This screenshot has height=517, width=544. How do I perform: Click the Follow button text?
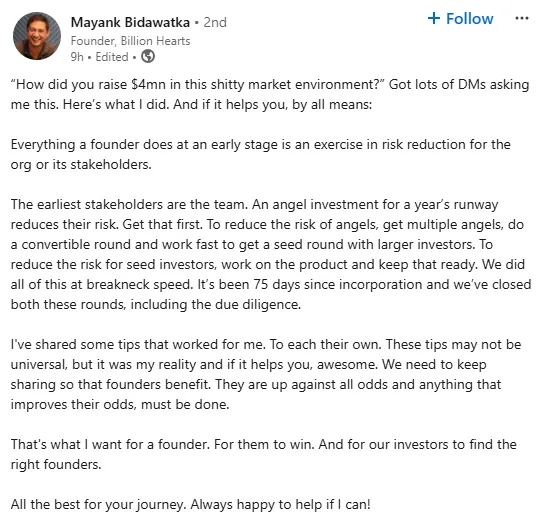click(x=469, y=19)
